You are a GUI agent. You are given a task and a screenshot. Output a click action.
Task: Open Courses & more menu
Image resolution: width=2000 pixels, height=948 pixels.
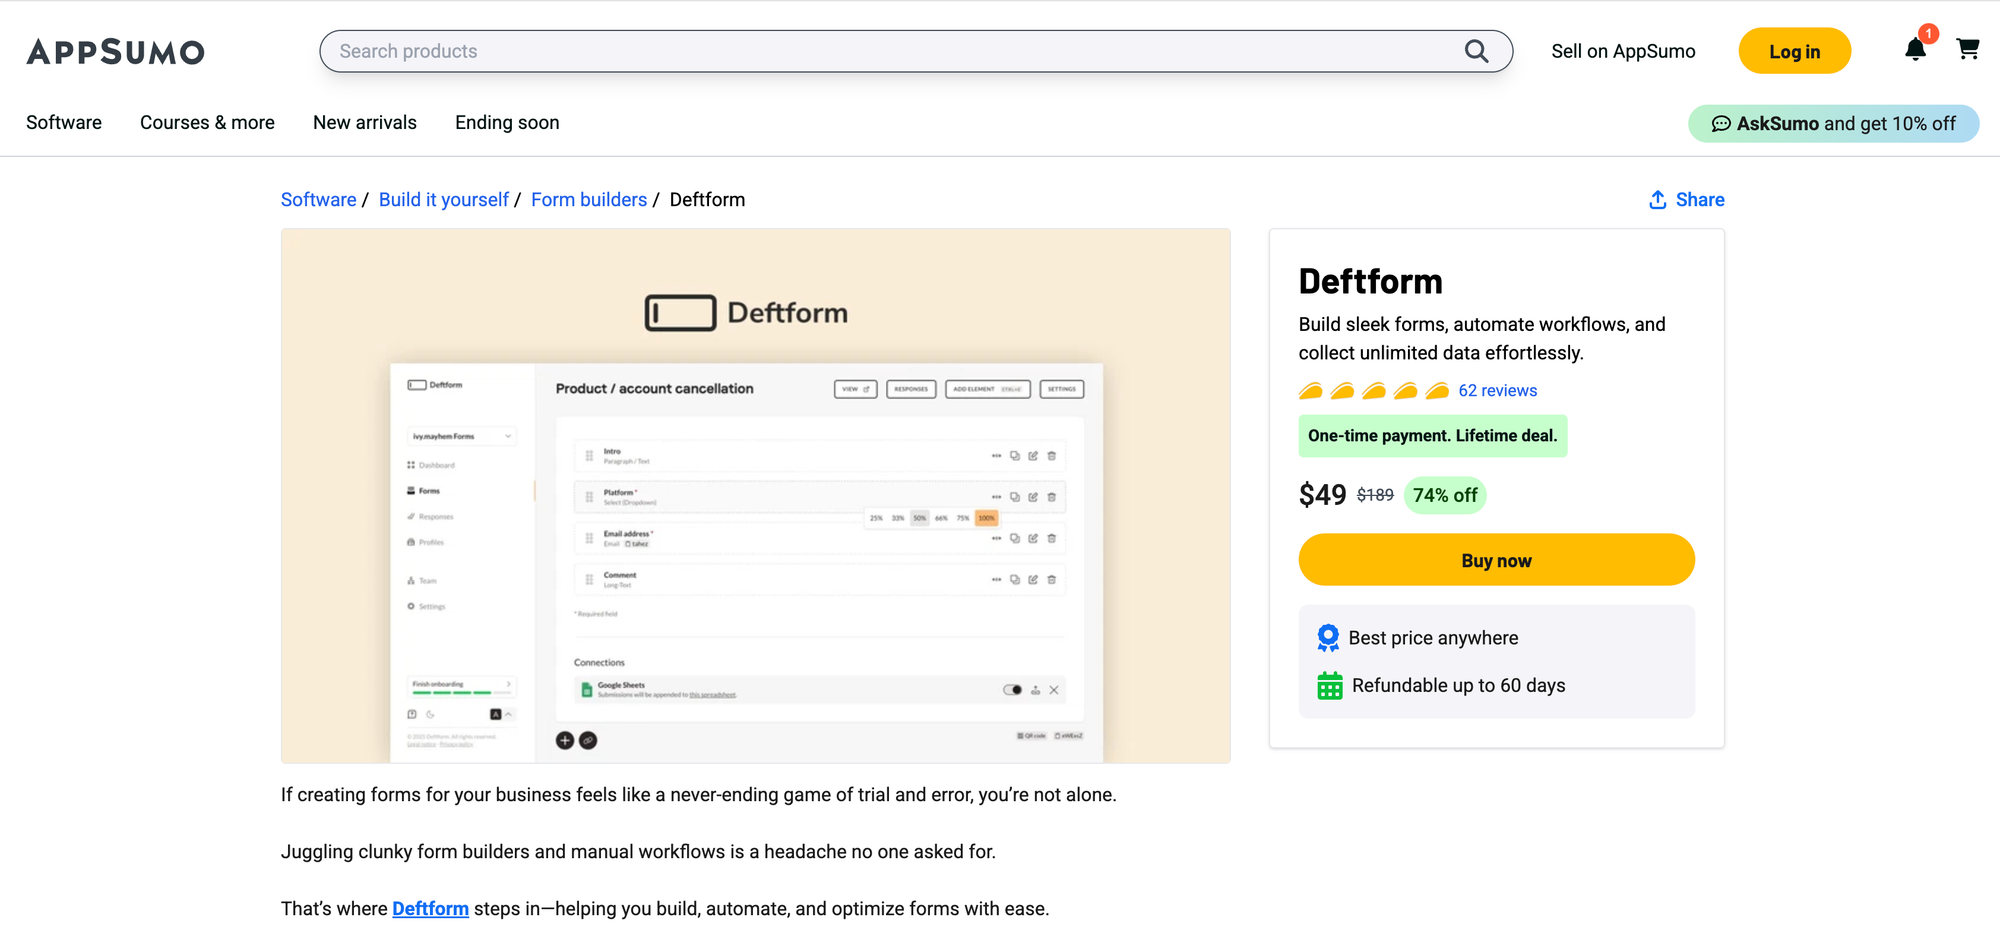tap(207, 123)
